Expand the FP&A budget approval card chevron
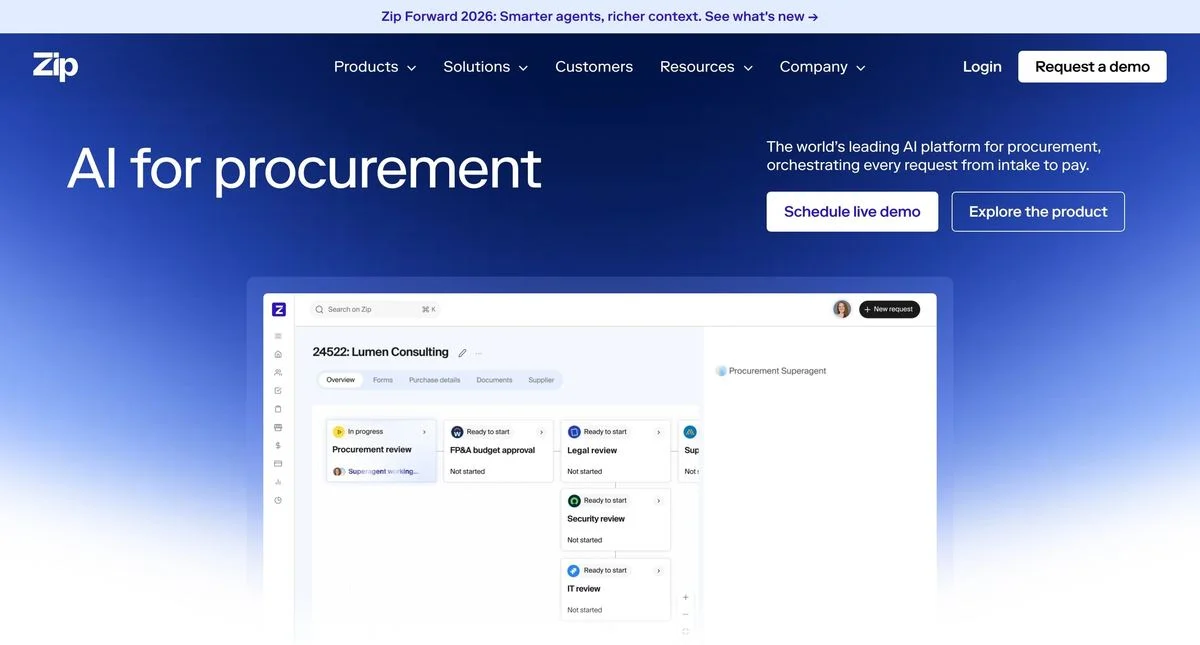This screenshot has width=1200, height=645. pyautogui.click(x=541, y=432)
